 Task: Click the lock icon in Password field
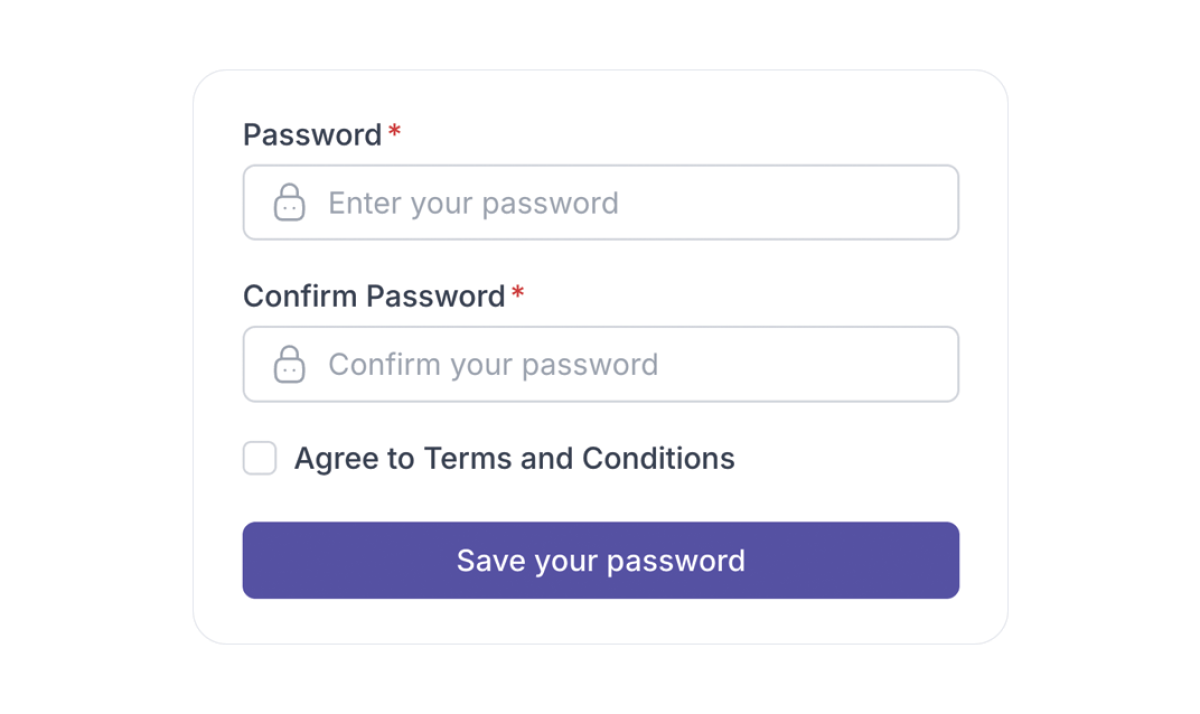tap(289, 202)
